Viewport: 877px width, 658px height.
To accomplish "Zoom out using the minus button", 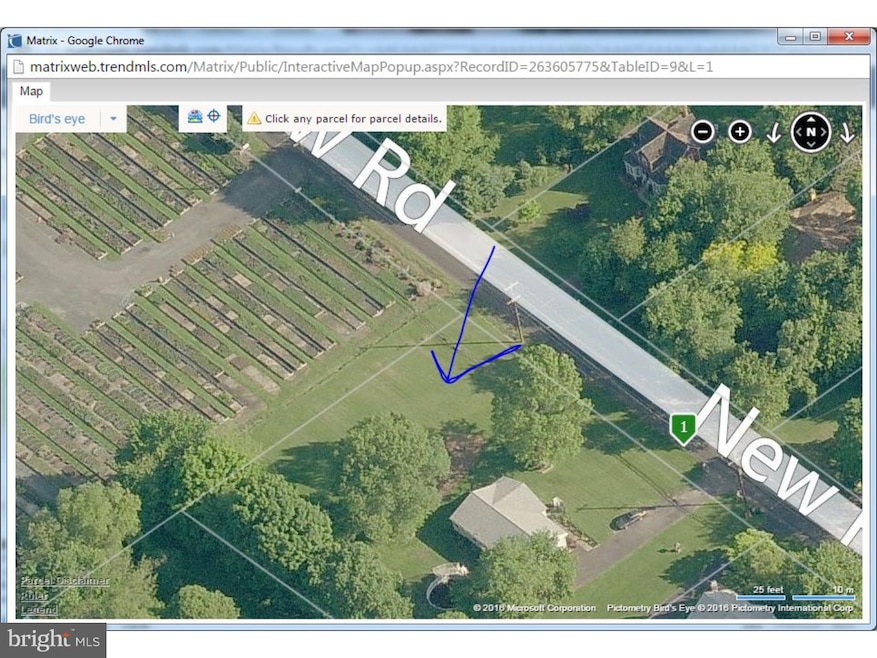I will 703,131.
